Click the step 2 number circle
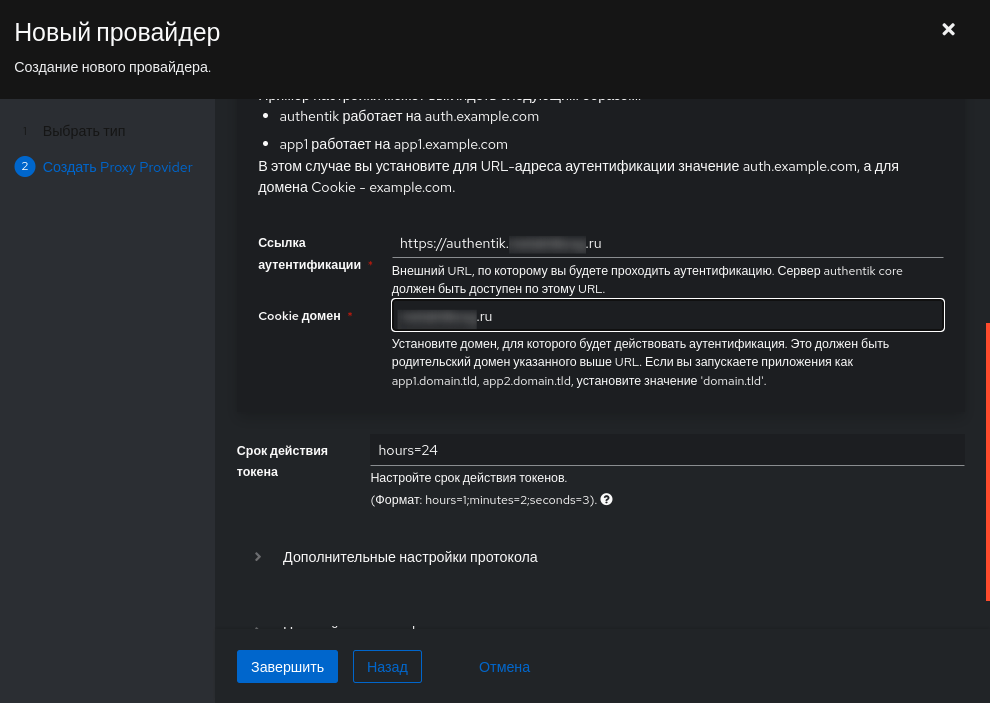This screenshot has height=703, width=990. pos(25,167)
